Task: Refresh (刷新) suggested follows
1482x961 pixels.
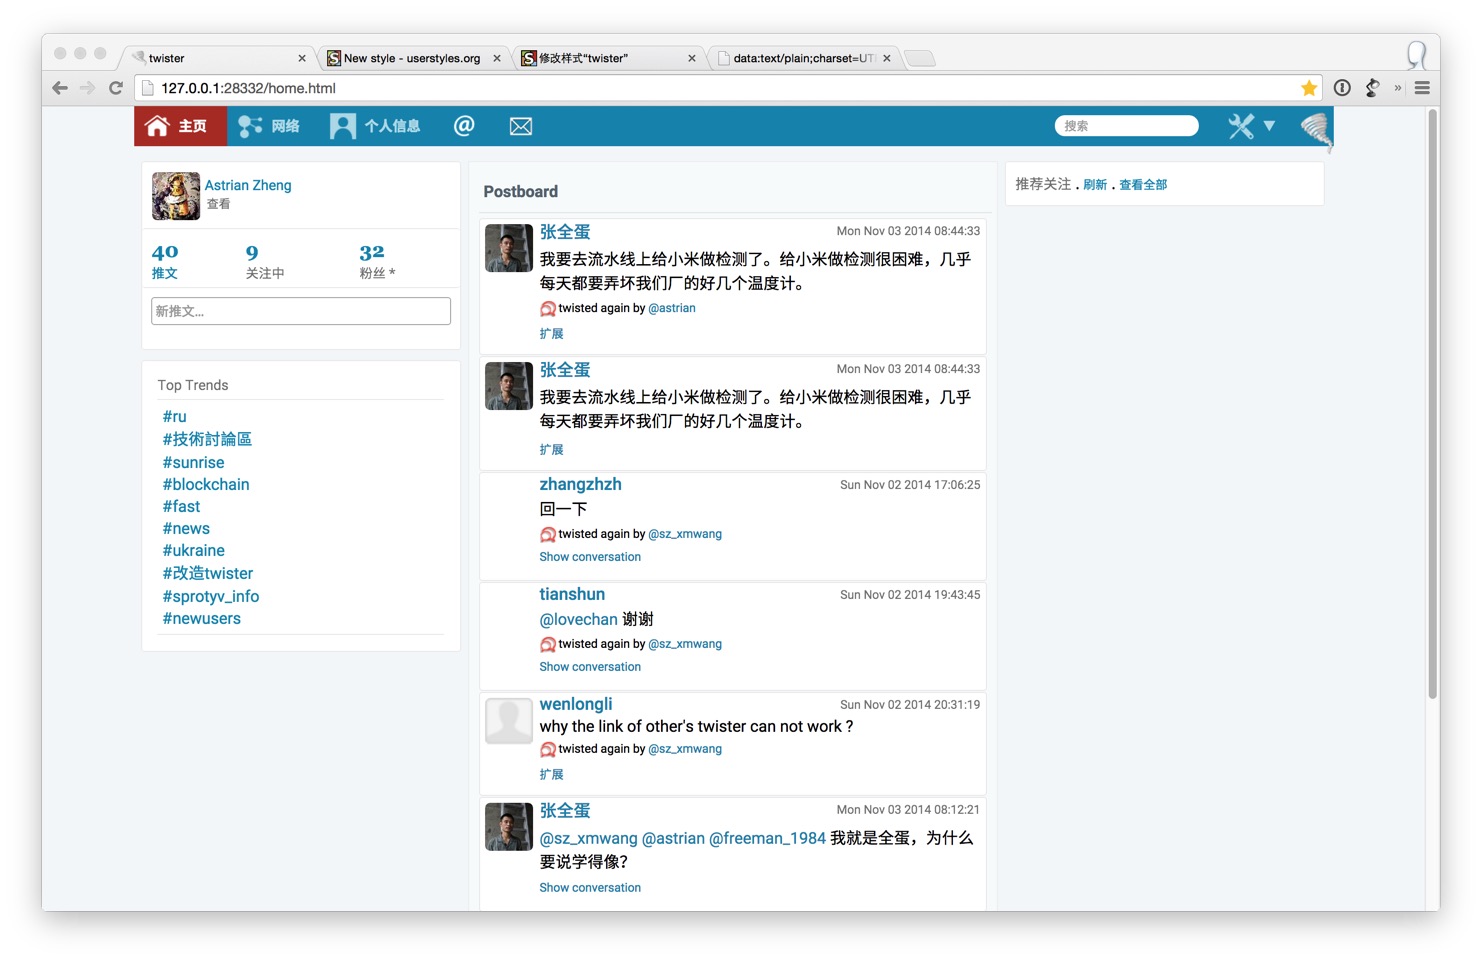Action: [1095, 184]
